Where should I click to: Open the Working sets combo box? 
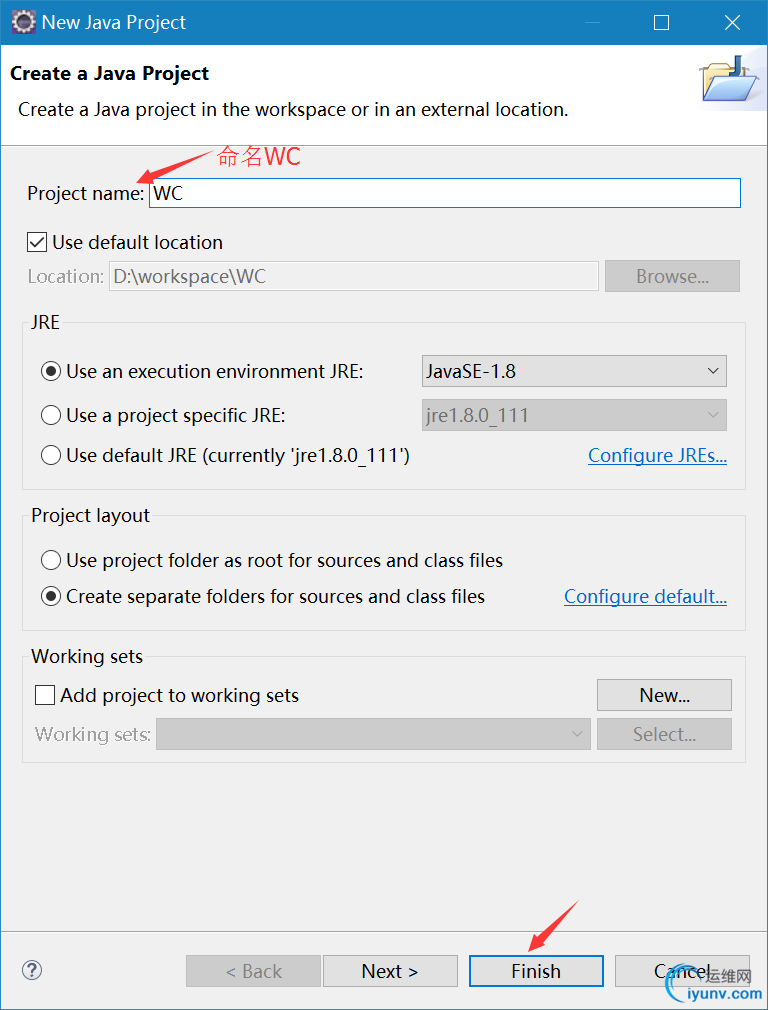373,734
